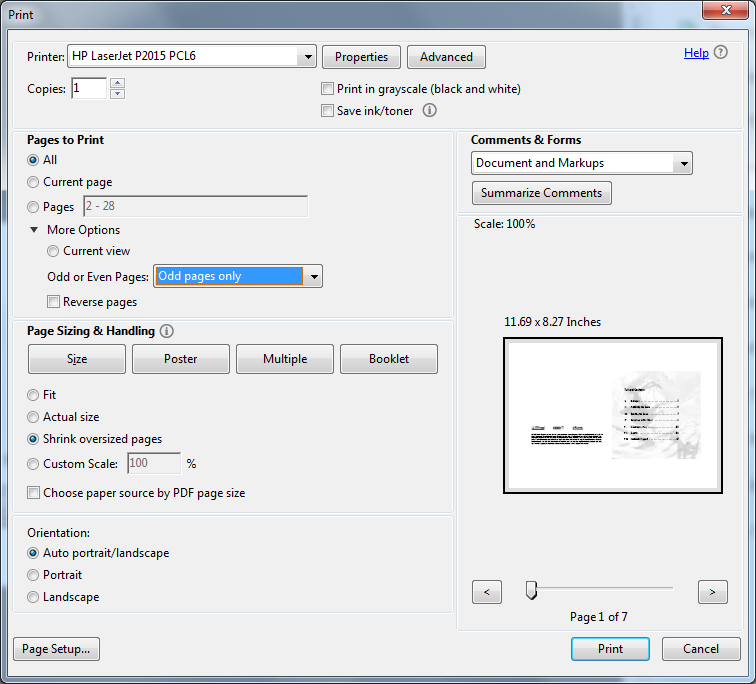This screenshot has width=756, height=684.
Task: Switch to Poster page handling
Action: 181,359
